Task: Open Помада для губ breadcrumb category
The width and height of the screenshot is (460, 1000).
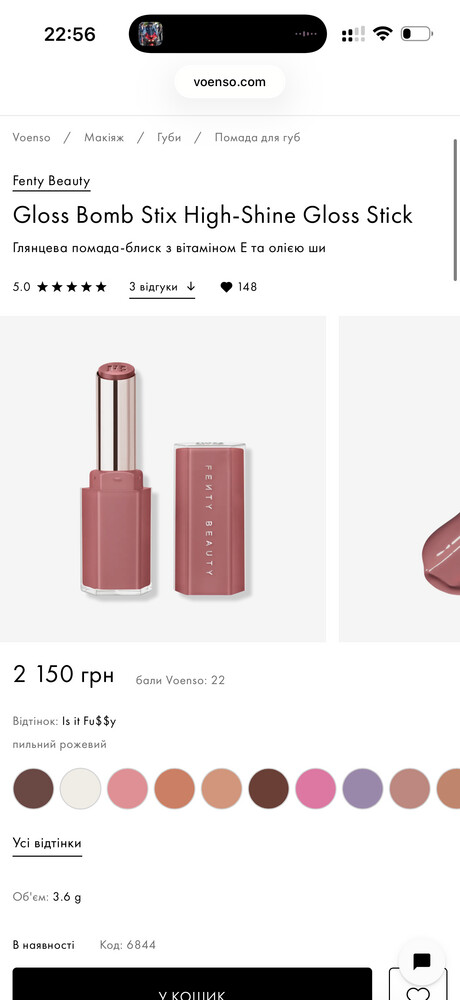Action: (x=257, y=138)
